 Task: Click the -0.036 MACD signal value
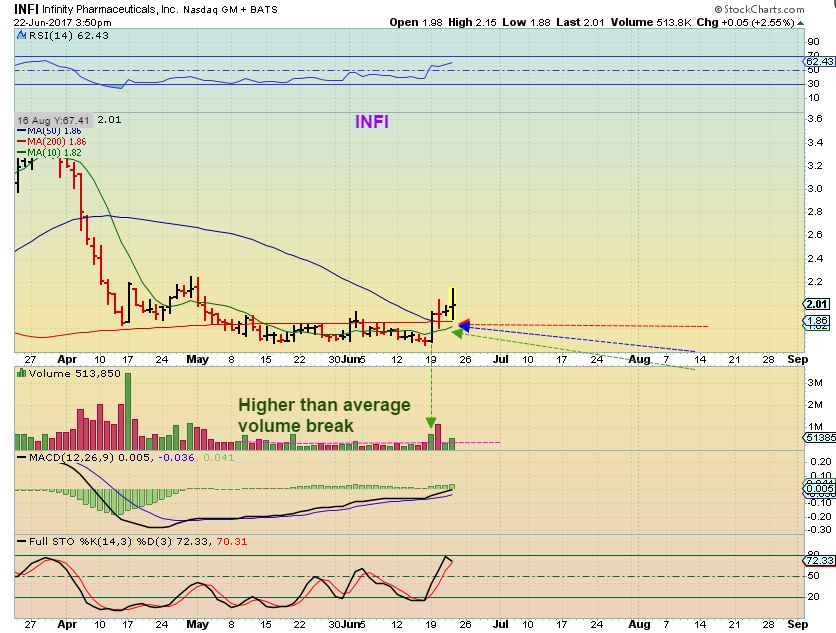176,458
